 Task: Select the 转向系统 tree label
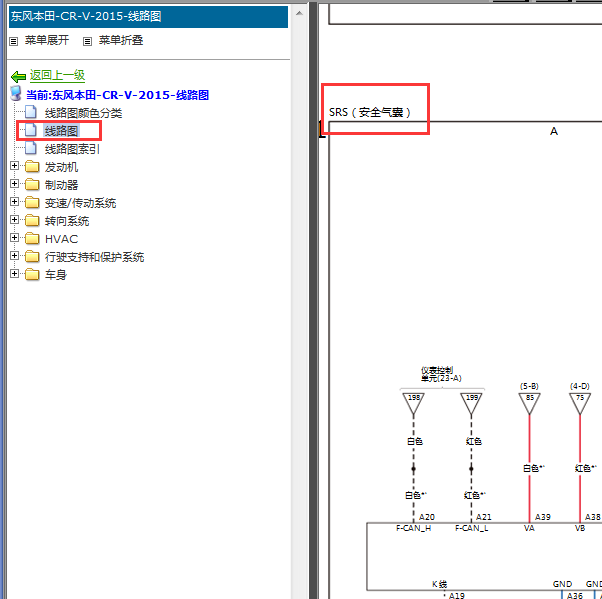[x=67, y=221]
